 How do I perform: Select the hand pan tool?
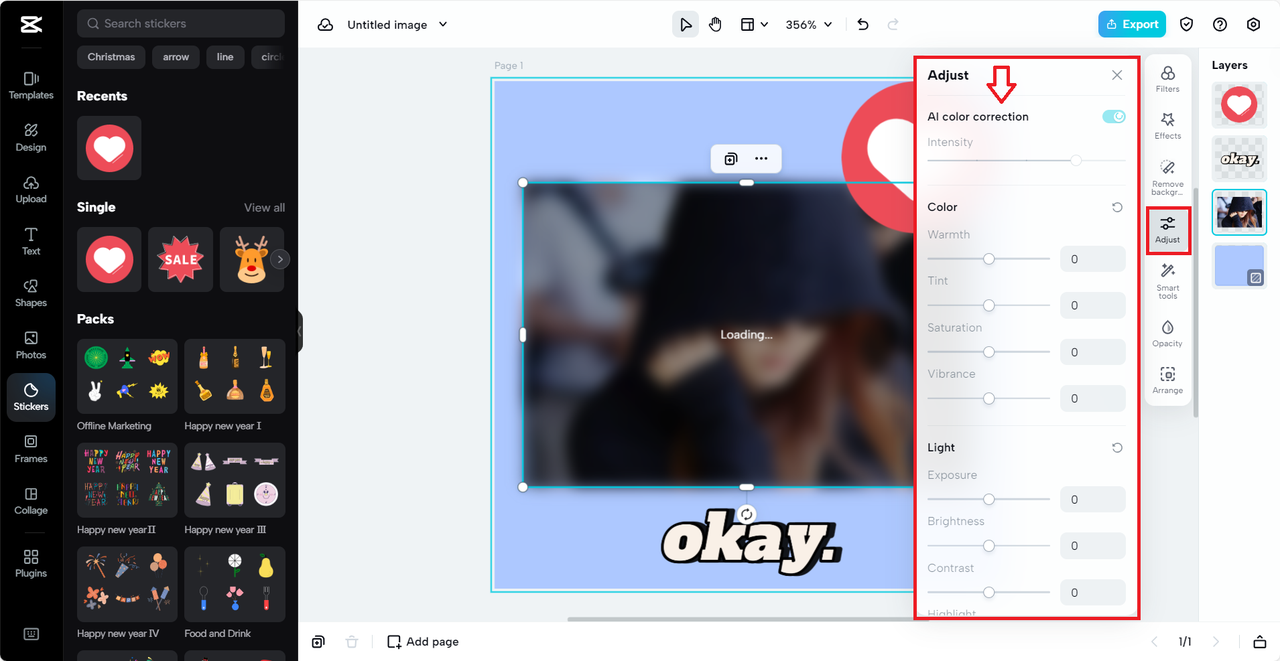pos(715,25)
